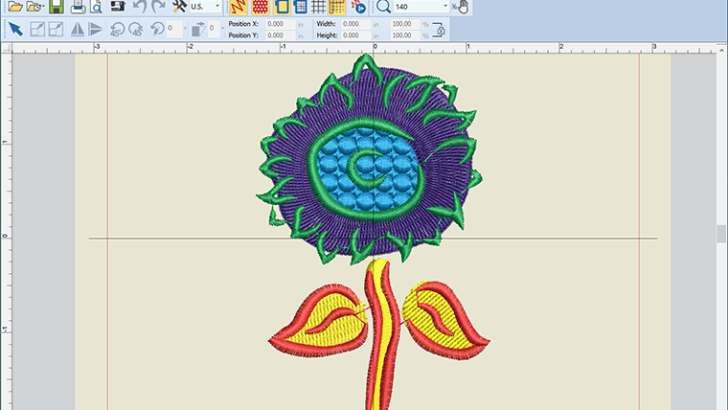Screen dimensions: 728x410
Task: Click the Print Preview button
Action: coord(96,7)
